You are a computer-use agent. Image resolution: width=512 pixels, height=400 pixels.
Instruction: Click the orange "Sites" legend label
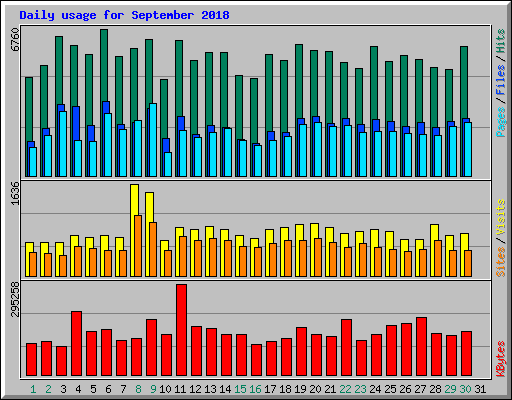(x=500, y=262)
